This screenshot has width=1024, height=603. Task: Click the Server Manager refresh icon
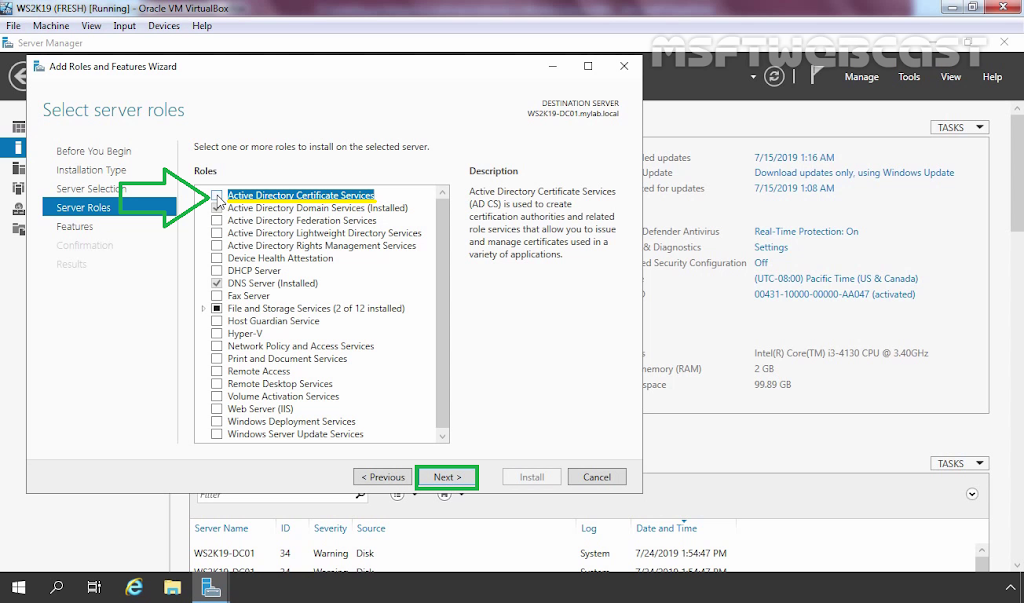pyautogui.click(x=774, y=76)
